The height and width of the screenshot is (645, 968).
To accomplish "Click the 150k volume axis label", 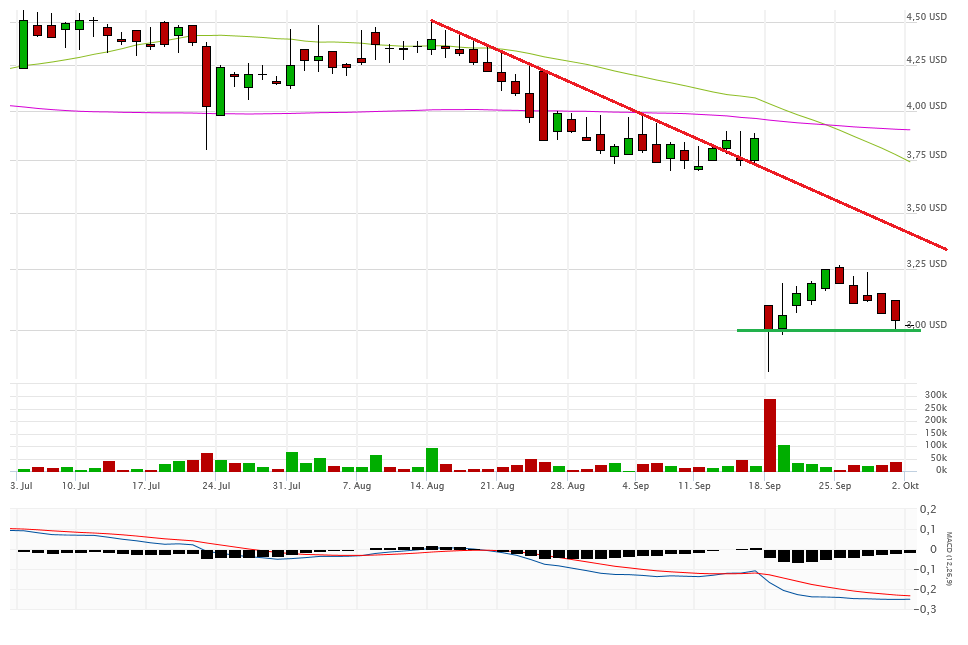I will tap(935, 433).
